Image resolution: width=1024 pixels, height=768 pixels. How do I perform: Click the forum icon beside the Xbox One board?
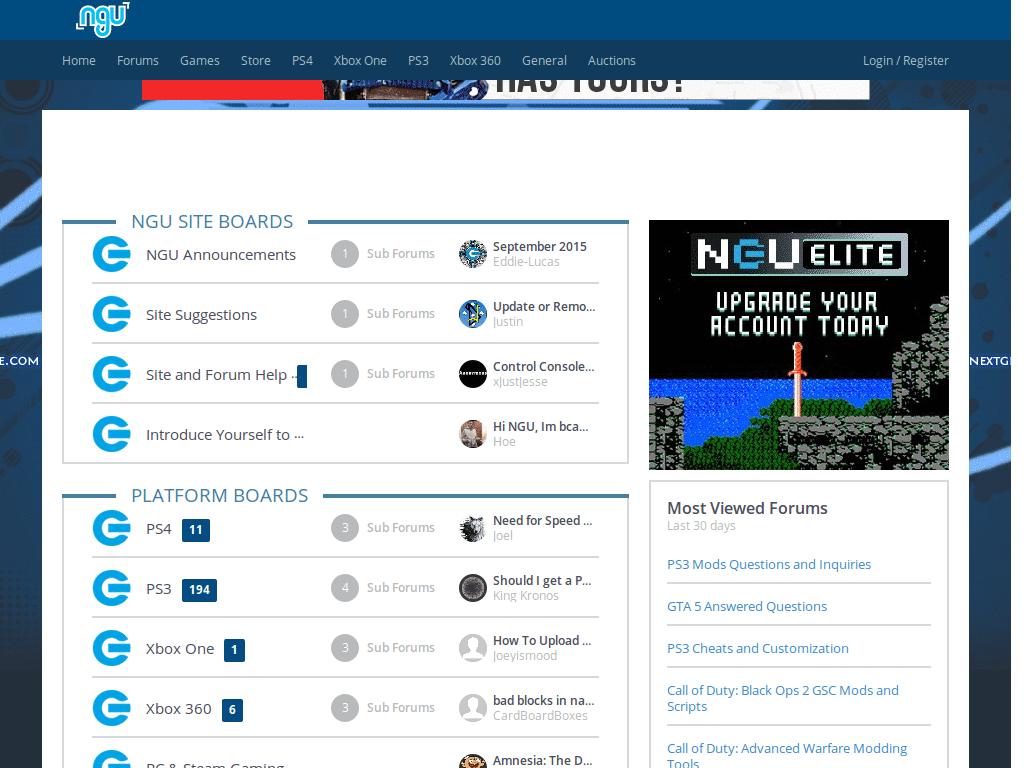tap(112, 648)
